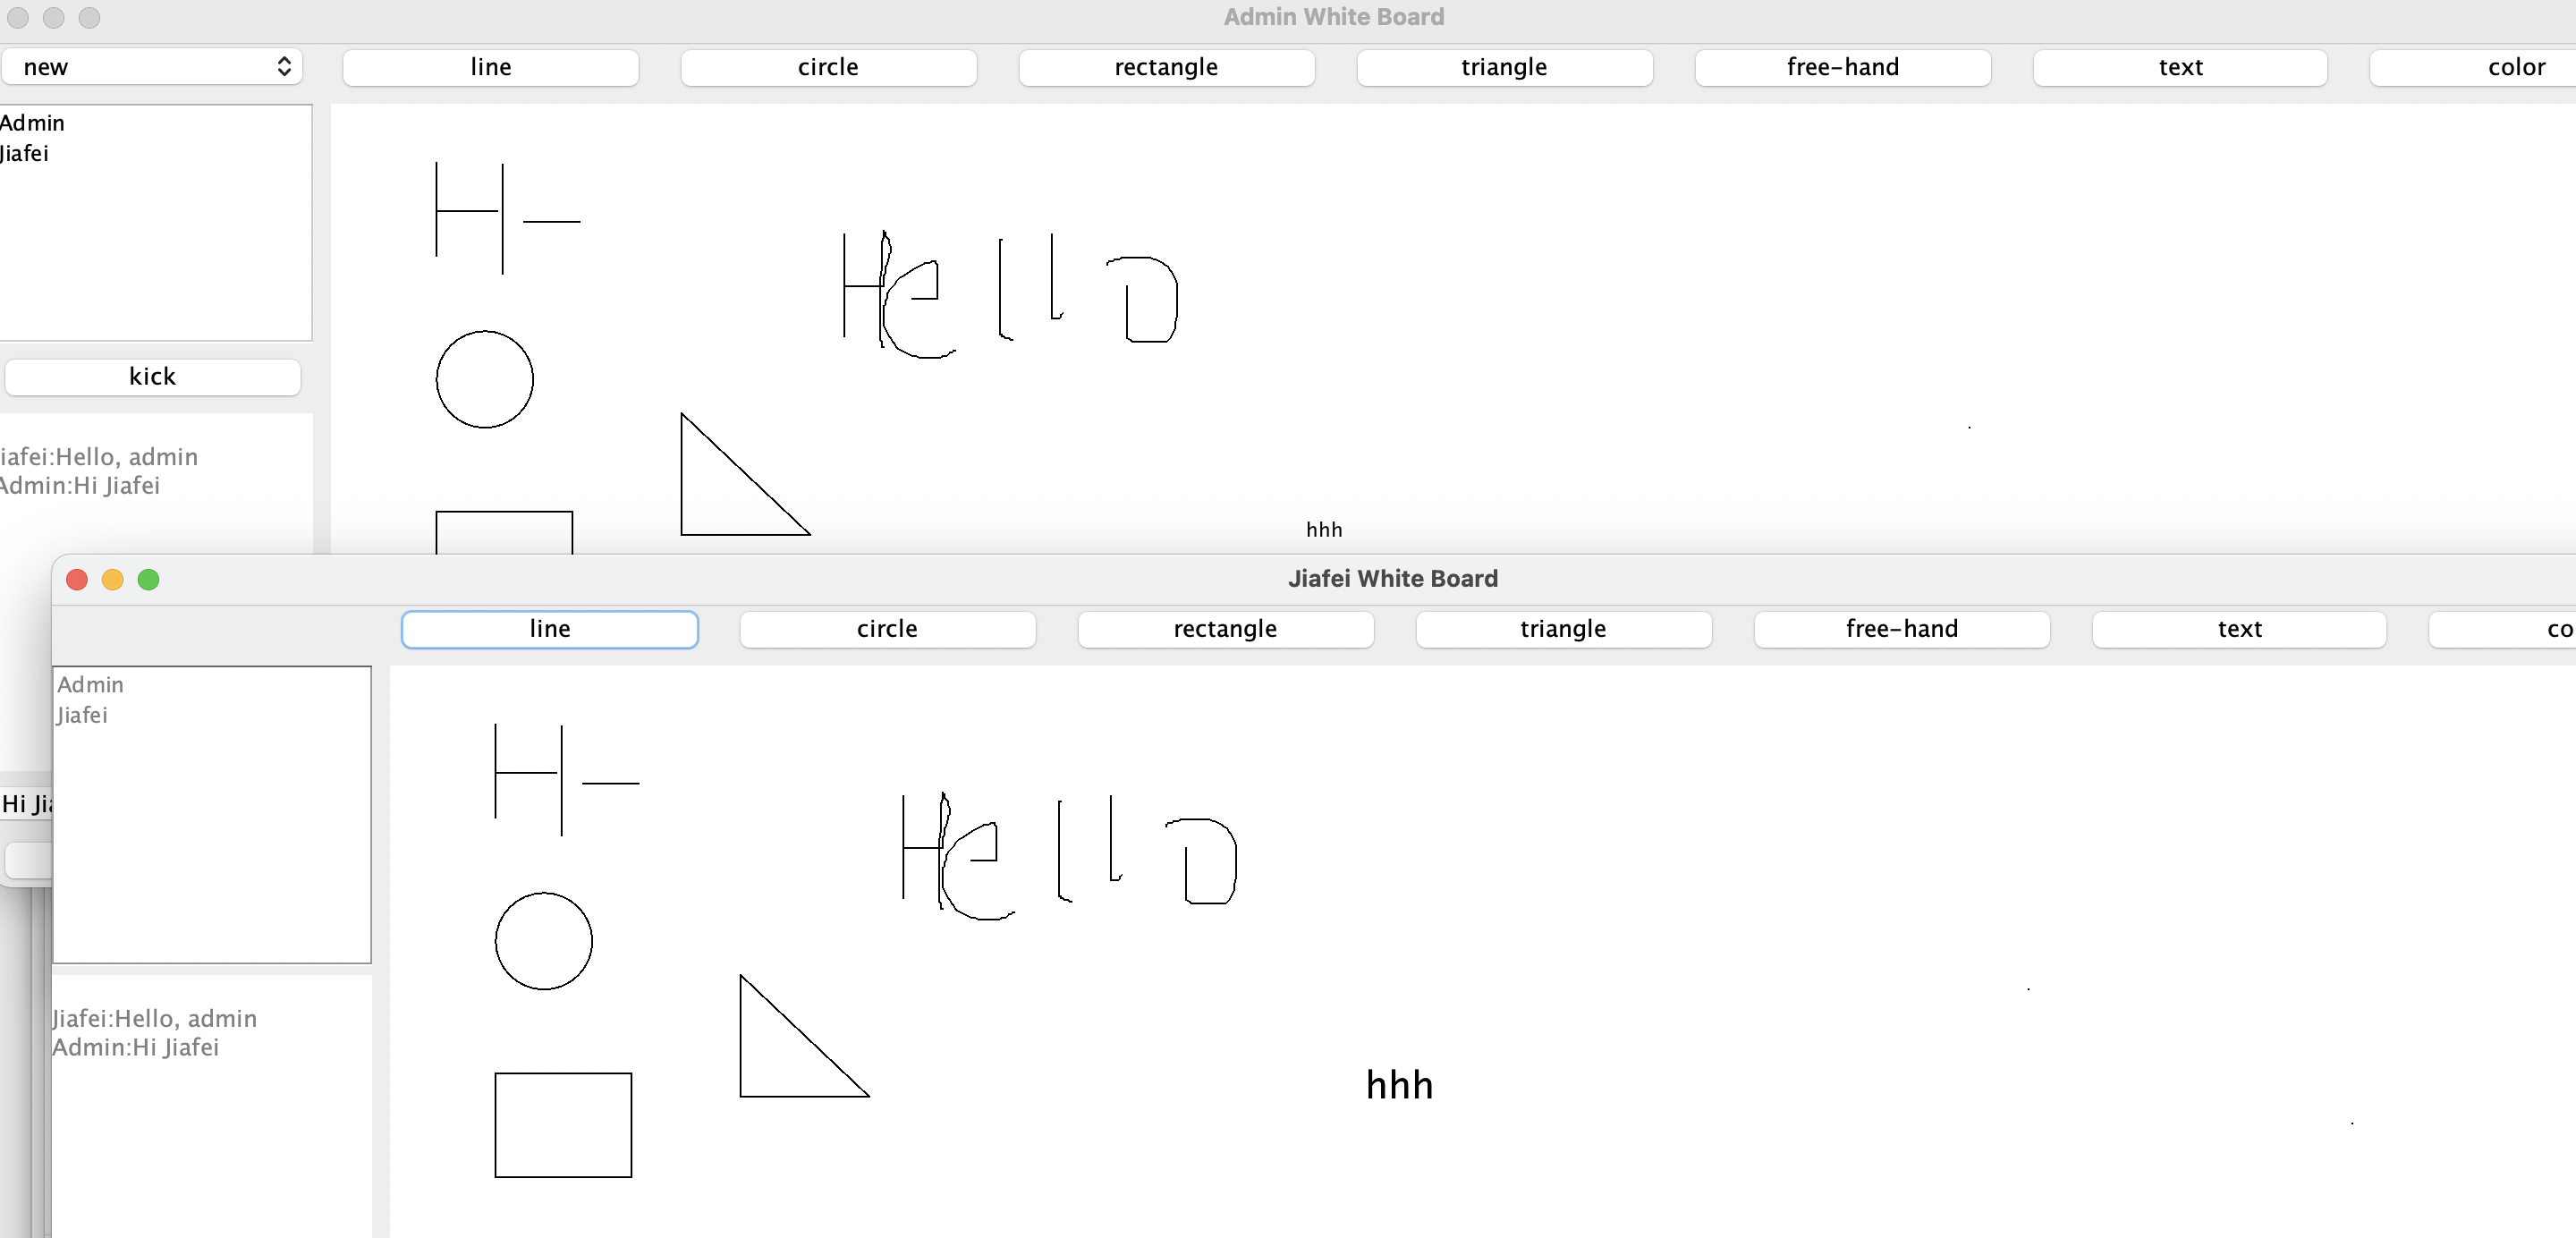Select Jiafei in Admin's user list
The width and height of the screenshot is (2576, 1238).
(x=26, y=154)
